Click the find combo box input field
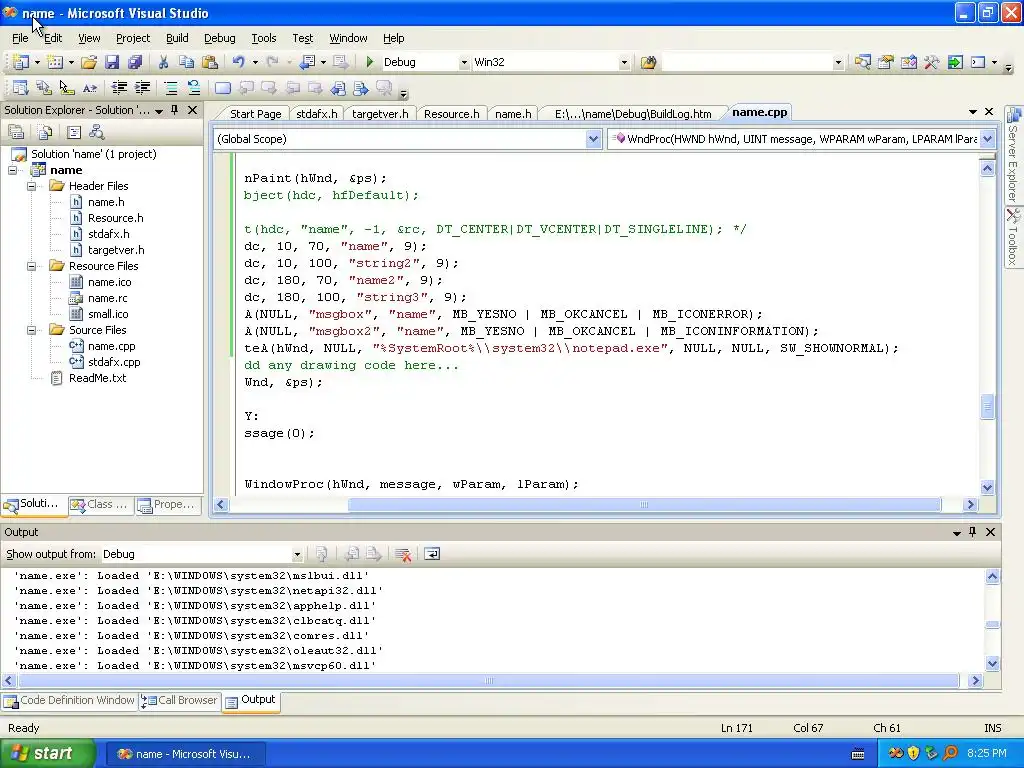The width and height of the screenshot is (1024, 768). 747,63
